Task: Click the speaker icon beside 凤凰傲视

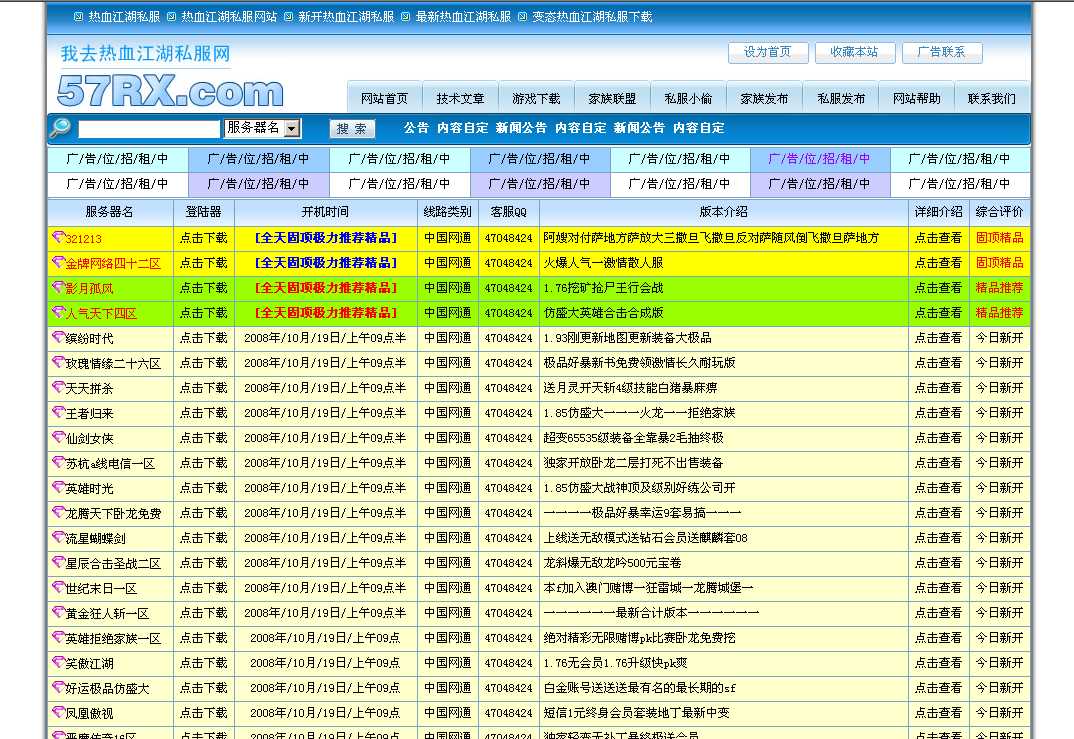Action: click(x=56, y=713)
